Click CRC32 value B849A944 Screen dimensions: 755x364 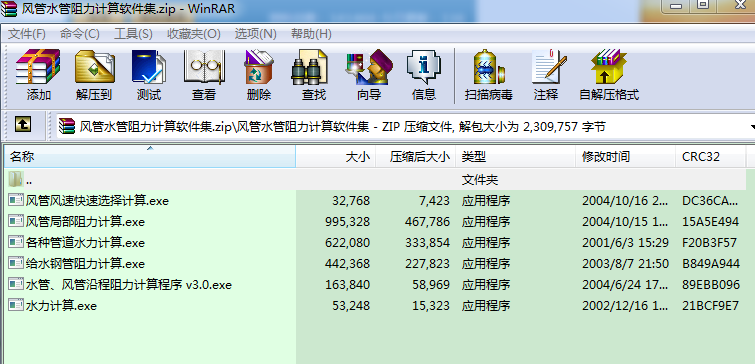click(711, 263)
